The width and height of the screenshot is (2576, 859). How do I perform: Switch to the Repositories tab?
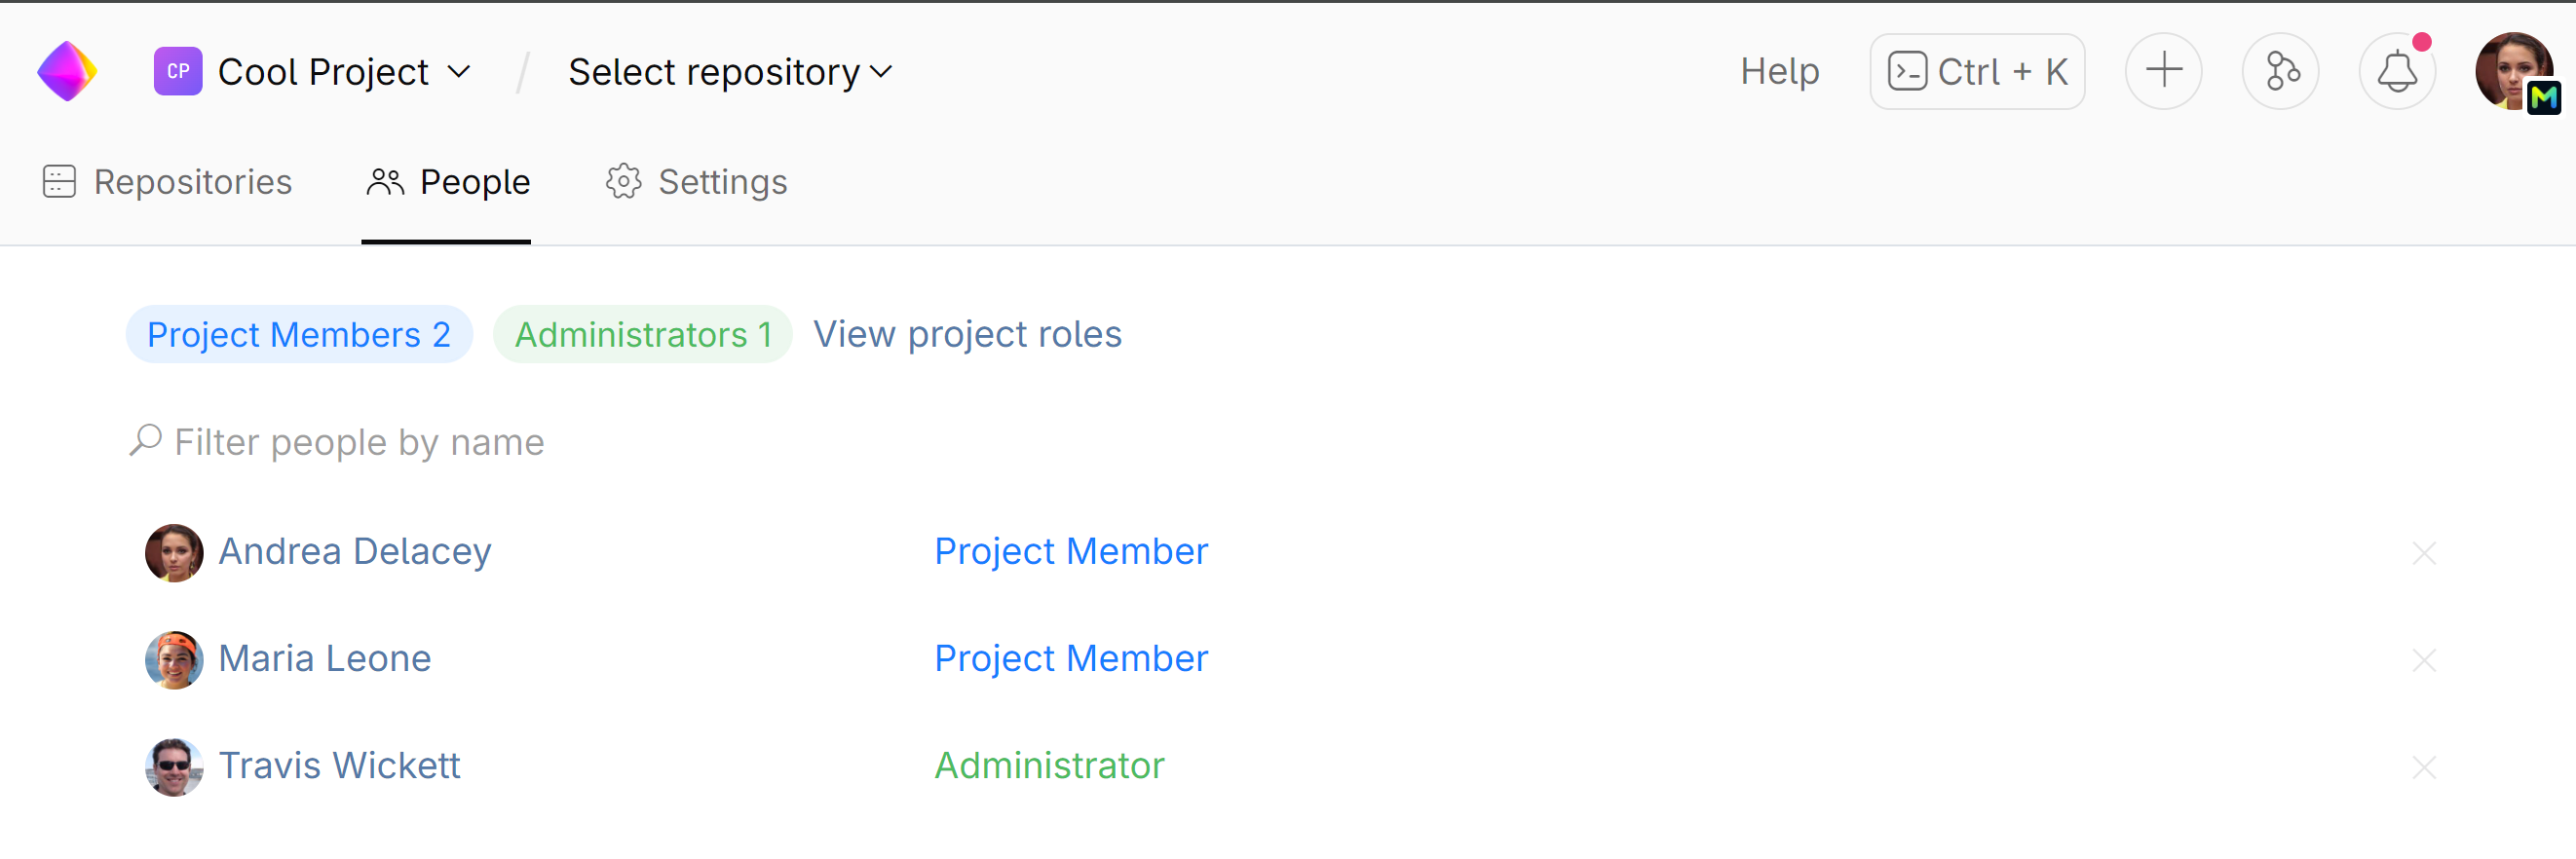tap(168, 182)
